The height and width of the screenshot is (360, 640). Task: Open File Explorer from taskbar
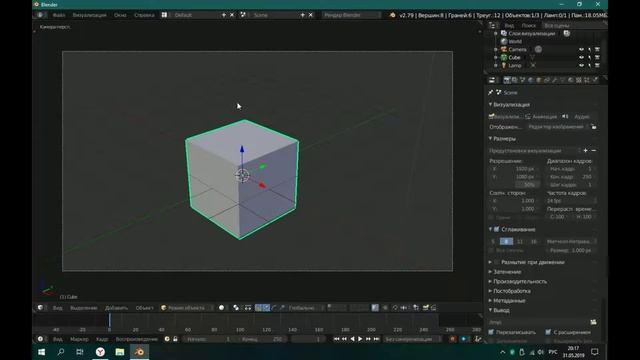pyautogui.click(x=120, y=351)
